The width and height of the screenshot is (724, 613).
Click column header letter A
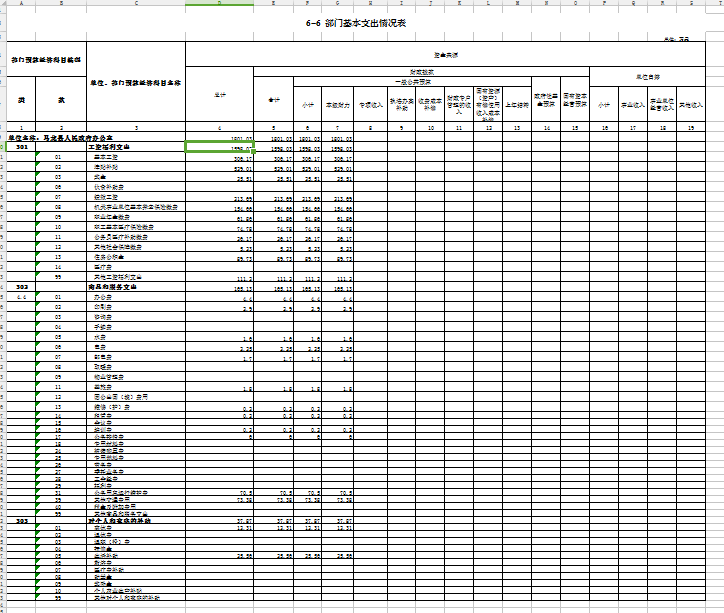click(x=20, y=4)
